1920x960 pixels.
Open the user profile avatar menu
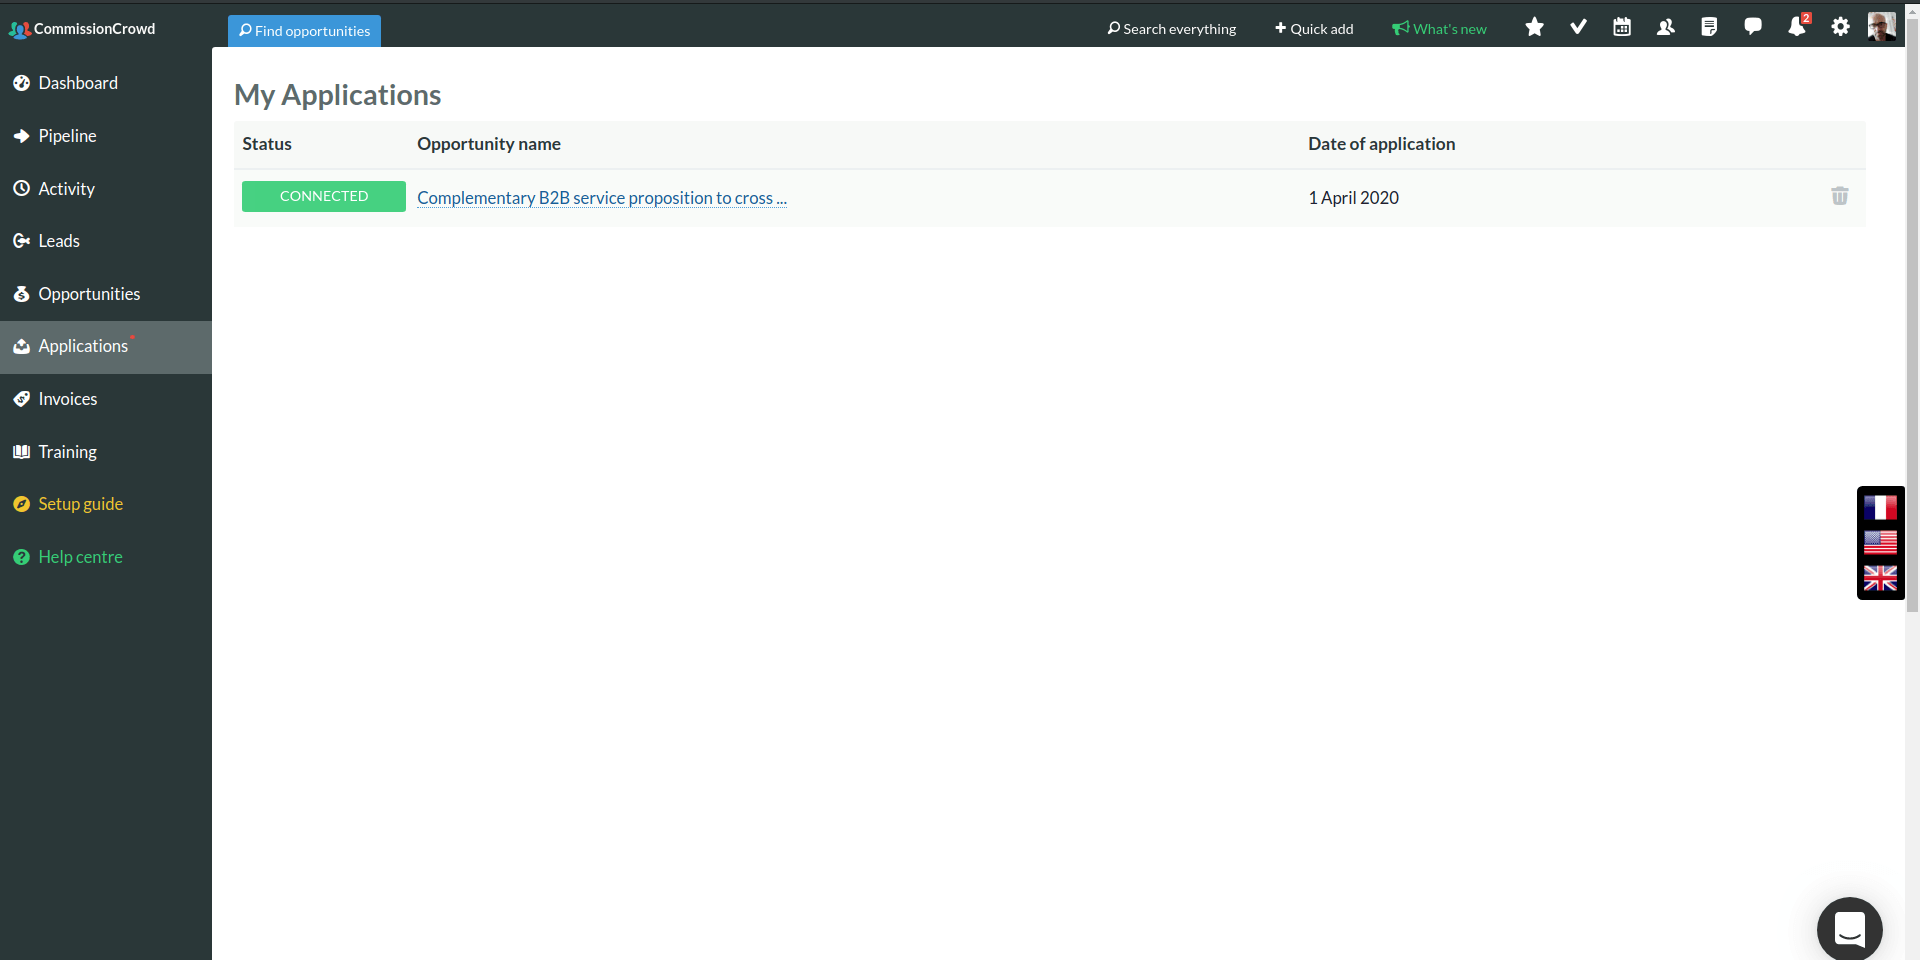pyautogui.click(x=1881, y=27)
